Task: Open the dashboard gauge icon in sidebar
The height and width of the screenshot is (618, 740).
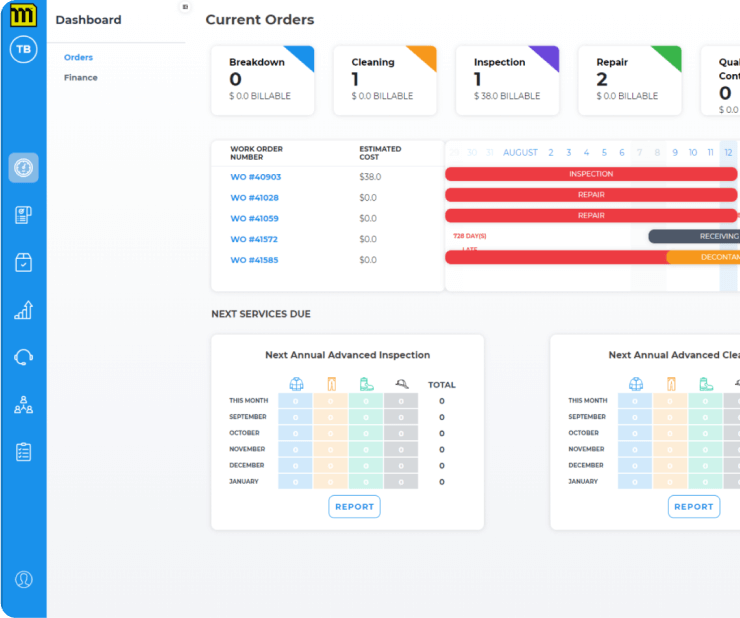Action: (23, 168)
